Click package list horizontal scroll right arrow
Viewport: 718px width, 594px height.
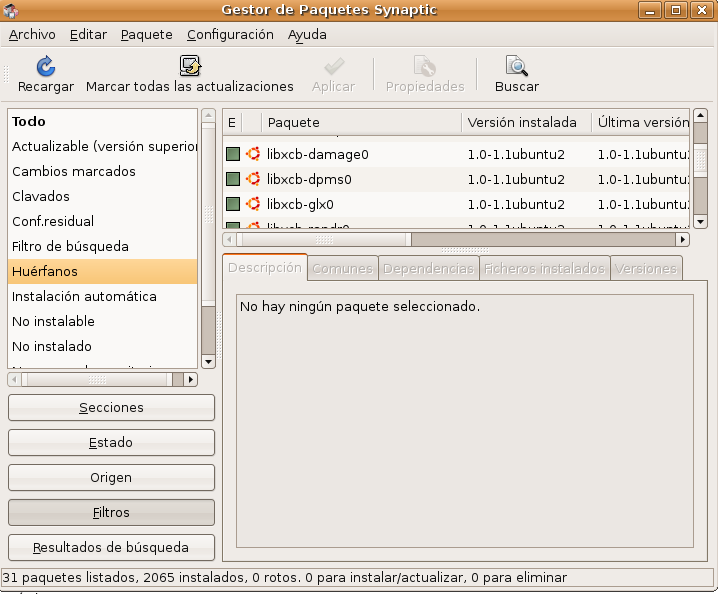point(682,239)
